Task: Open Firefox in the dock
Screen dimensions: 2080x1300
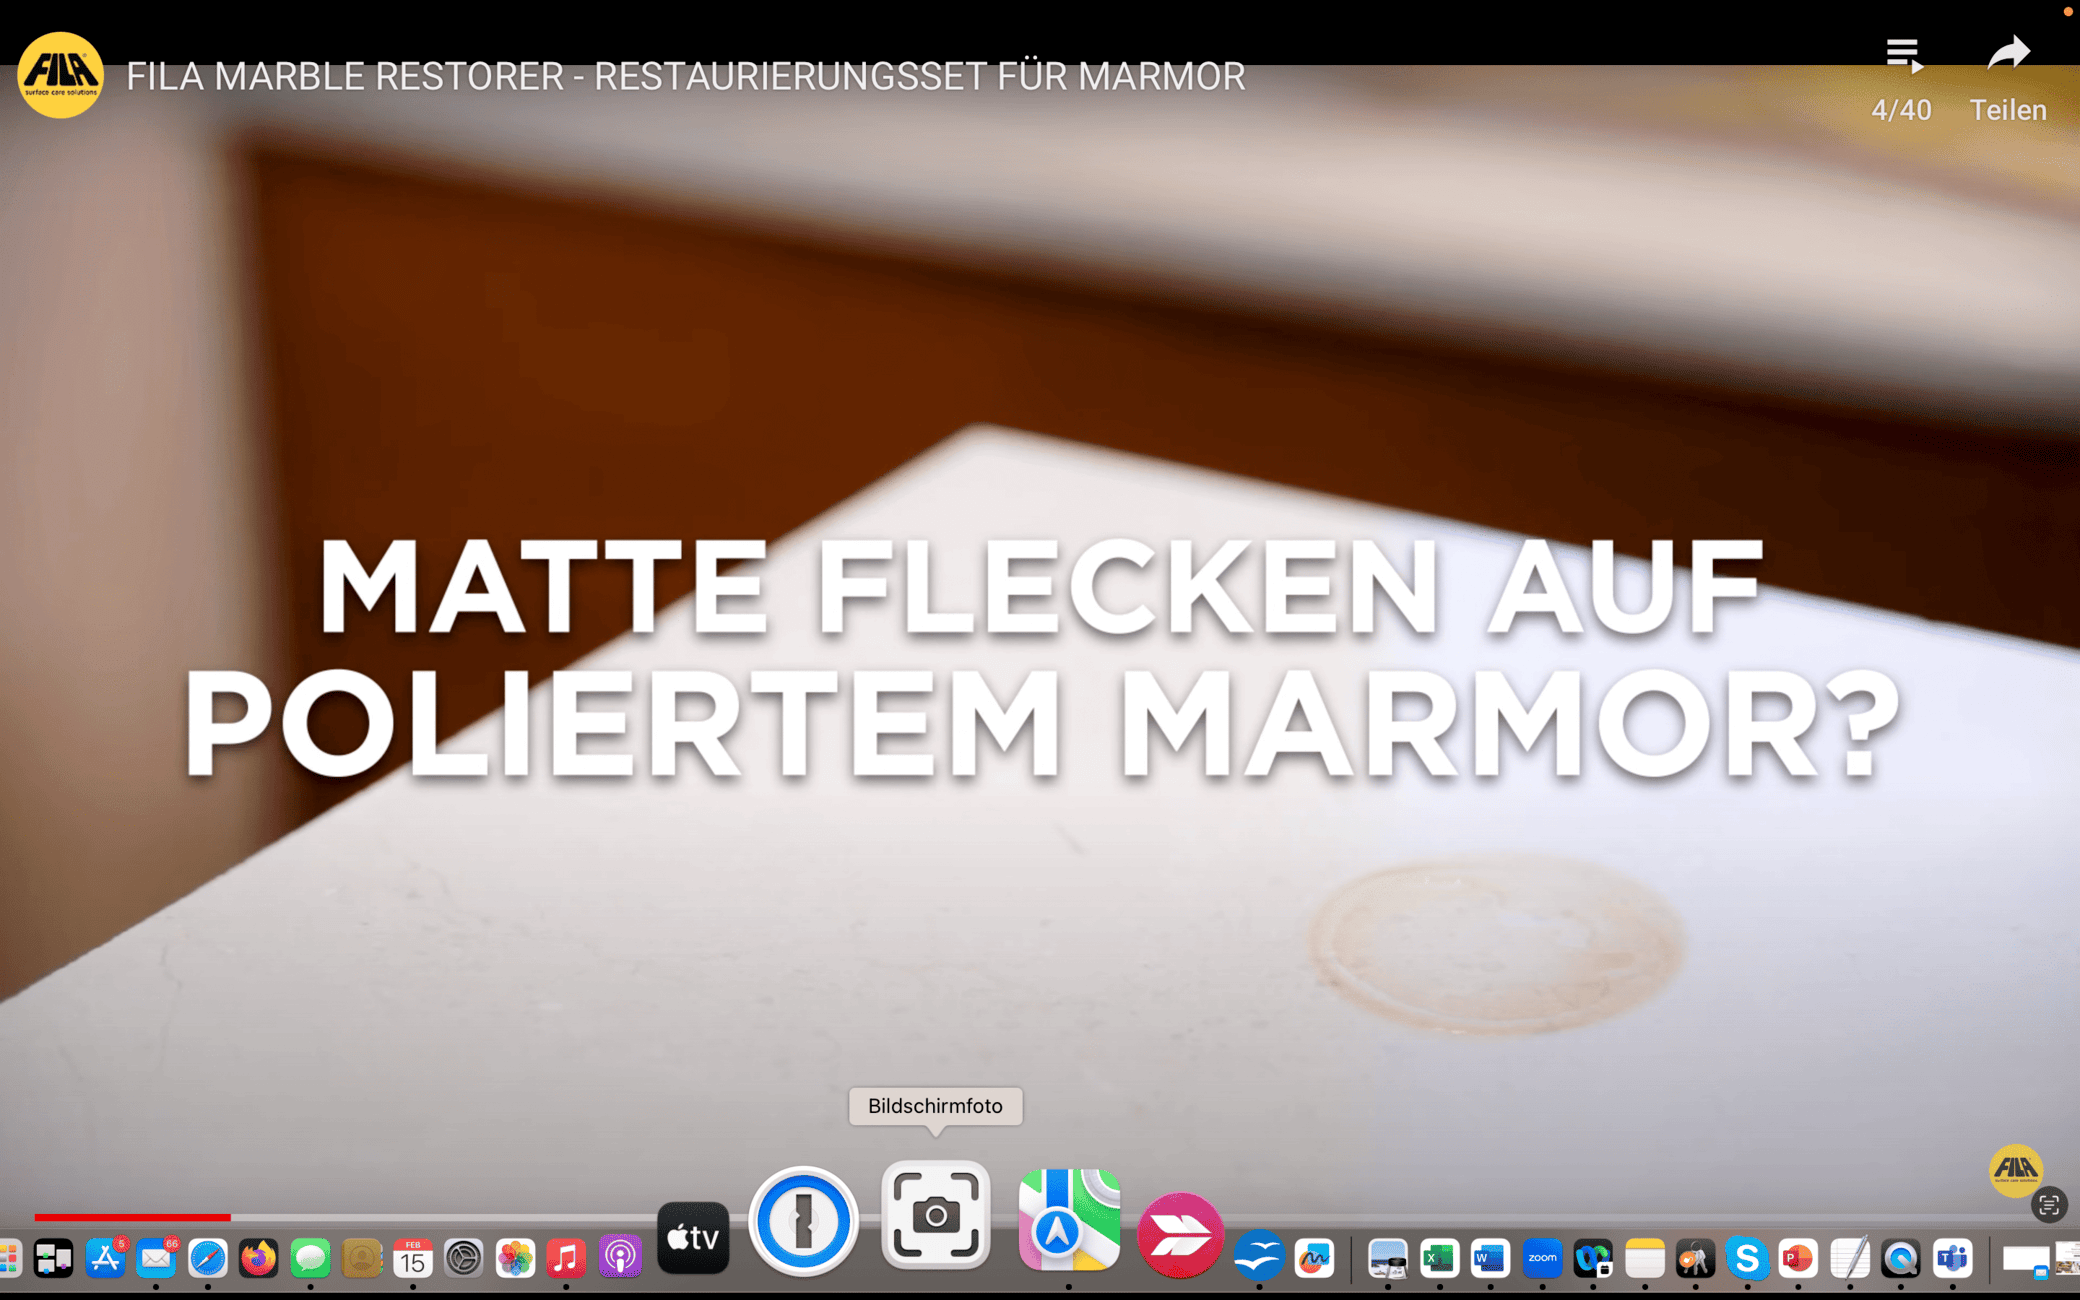Action: click(x=258, y=1258)
